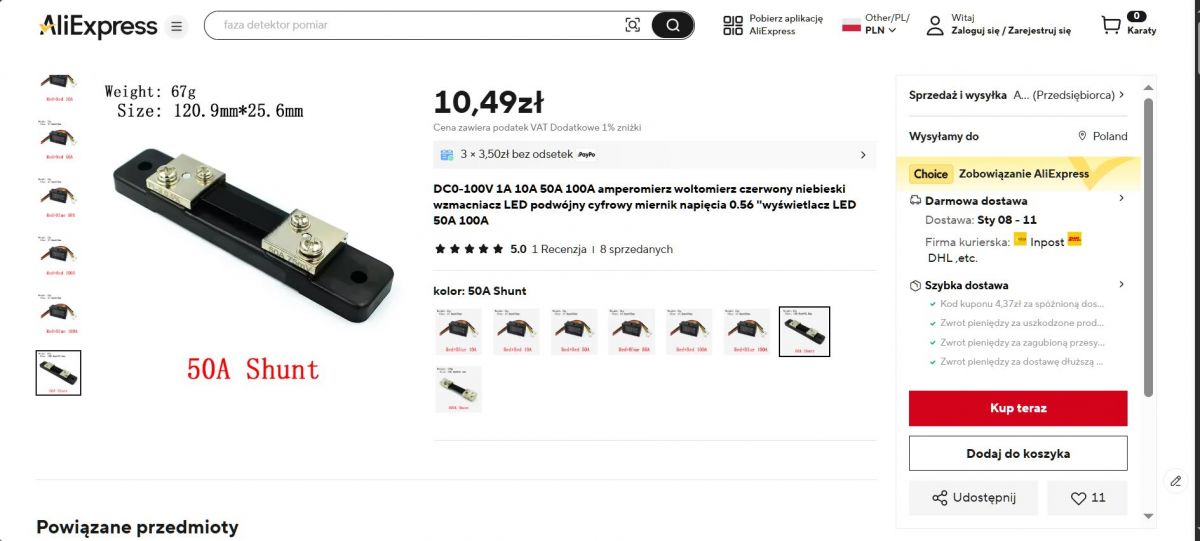The image size is (1200, 541).
Task: Select the 50A Shunt color variant
Action: pos(804,331)
